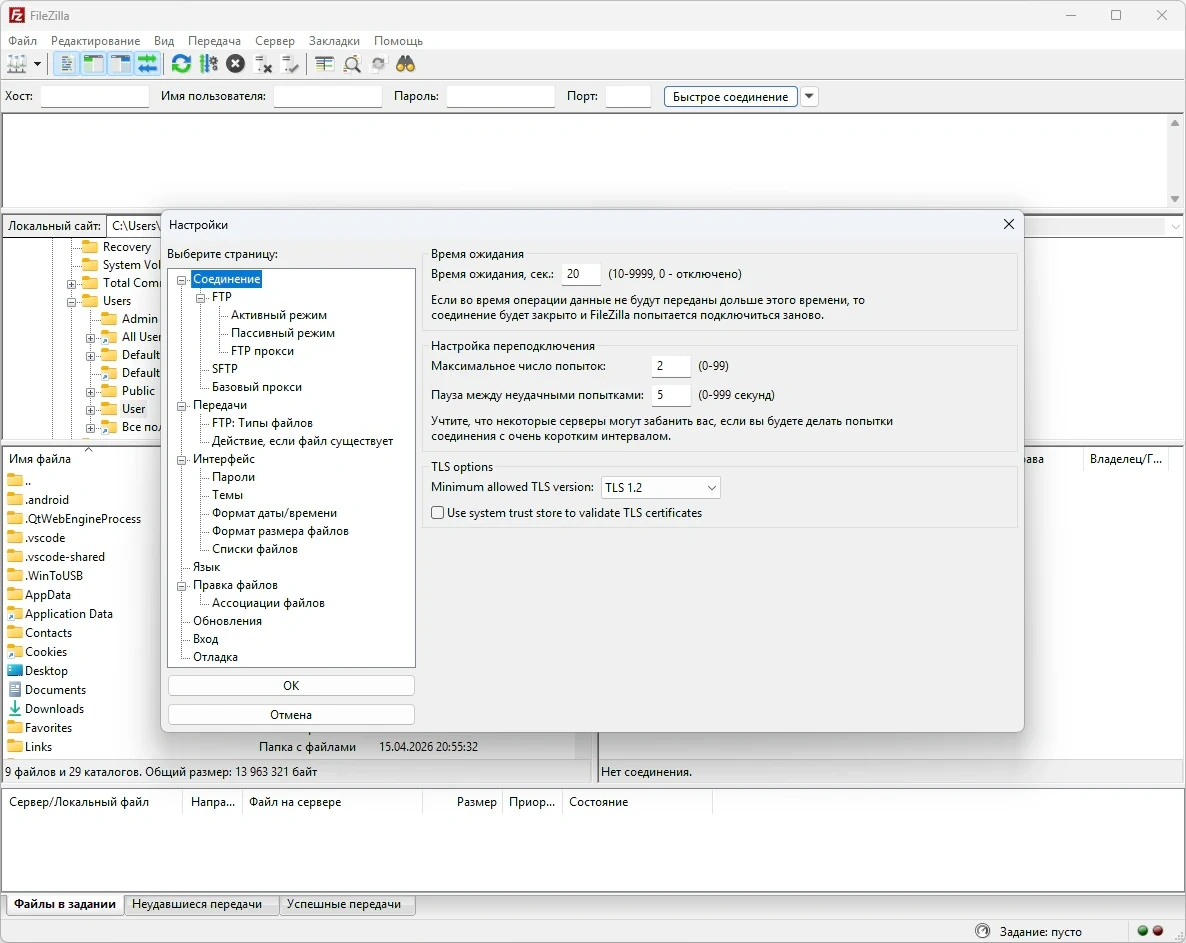Open the Сервер menu
This screenshot has width=1186, height=943.
click(275, 41)
